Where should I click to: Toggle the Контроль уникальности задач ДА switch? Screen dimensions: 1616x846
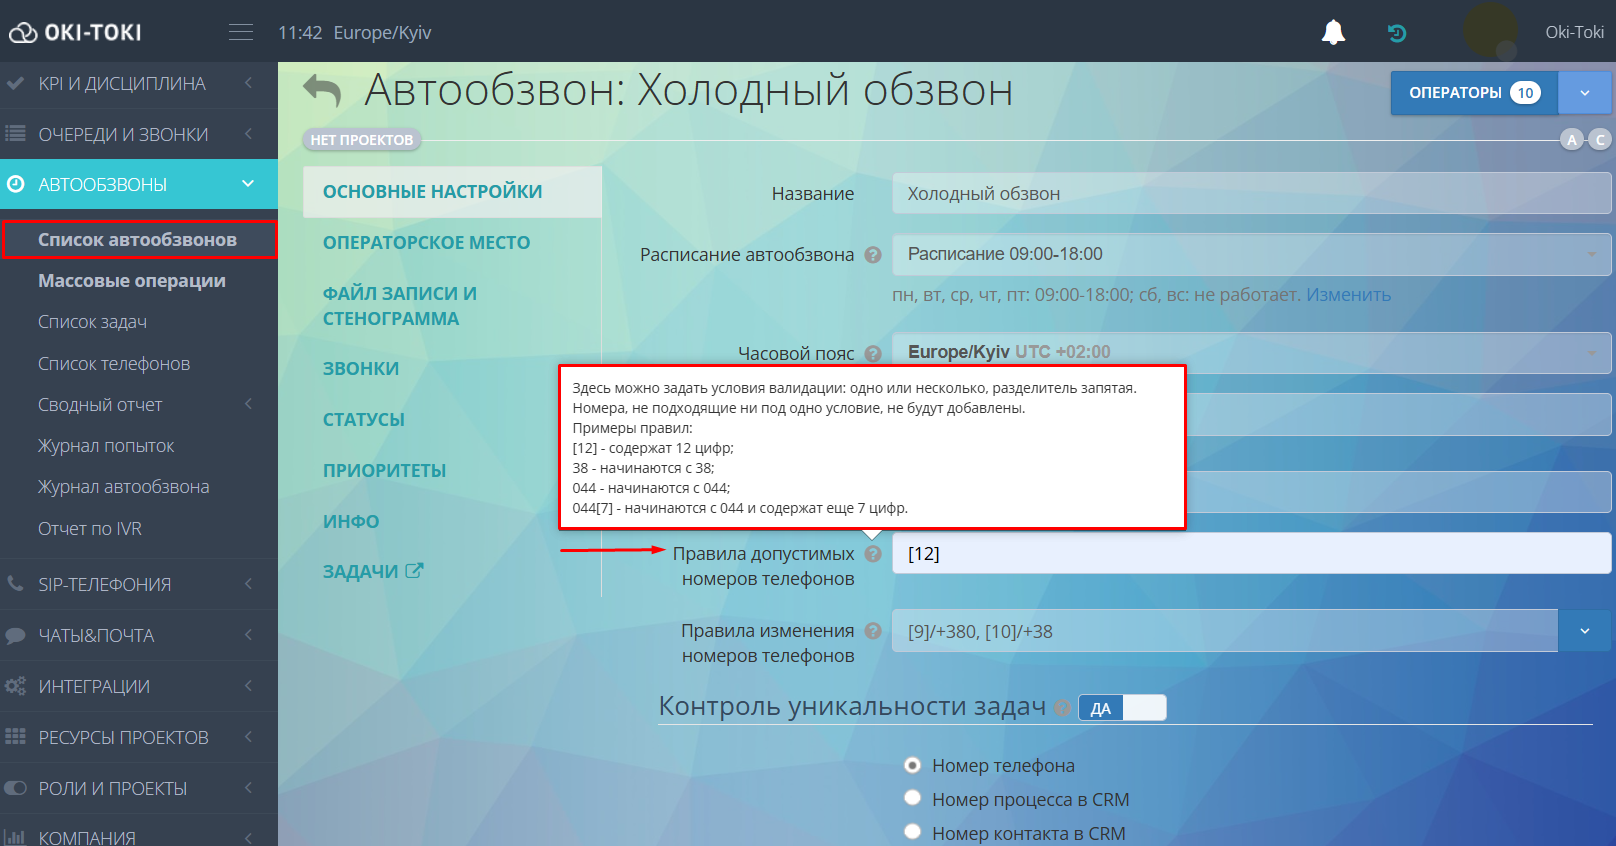point(1122,708)
